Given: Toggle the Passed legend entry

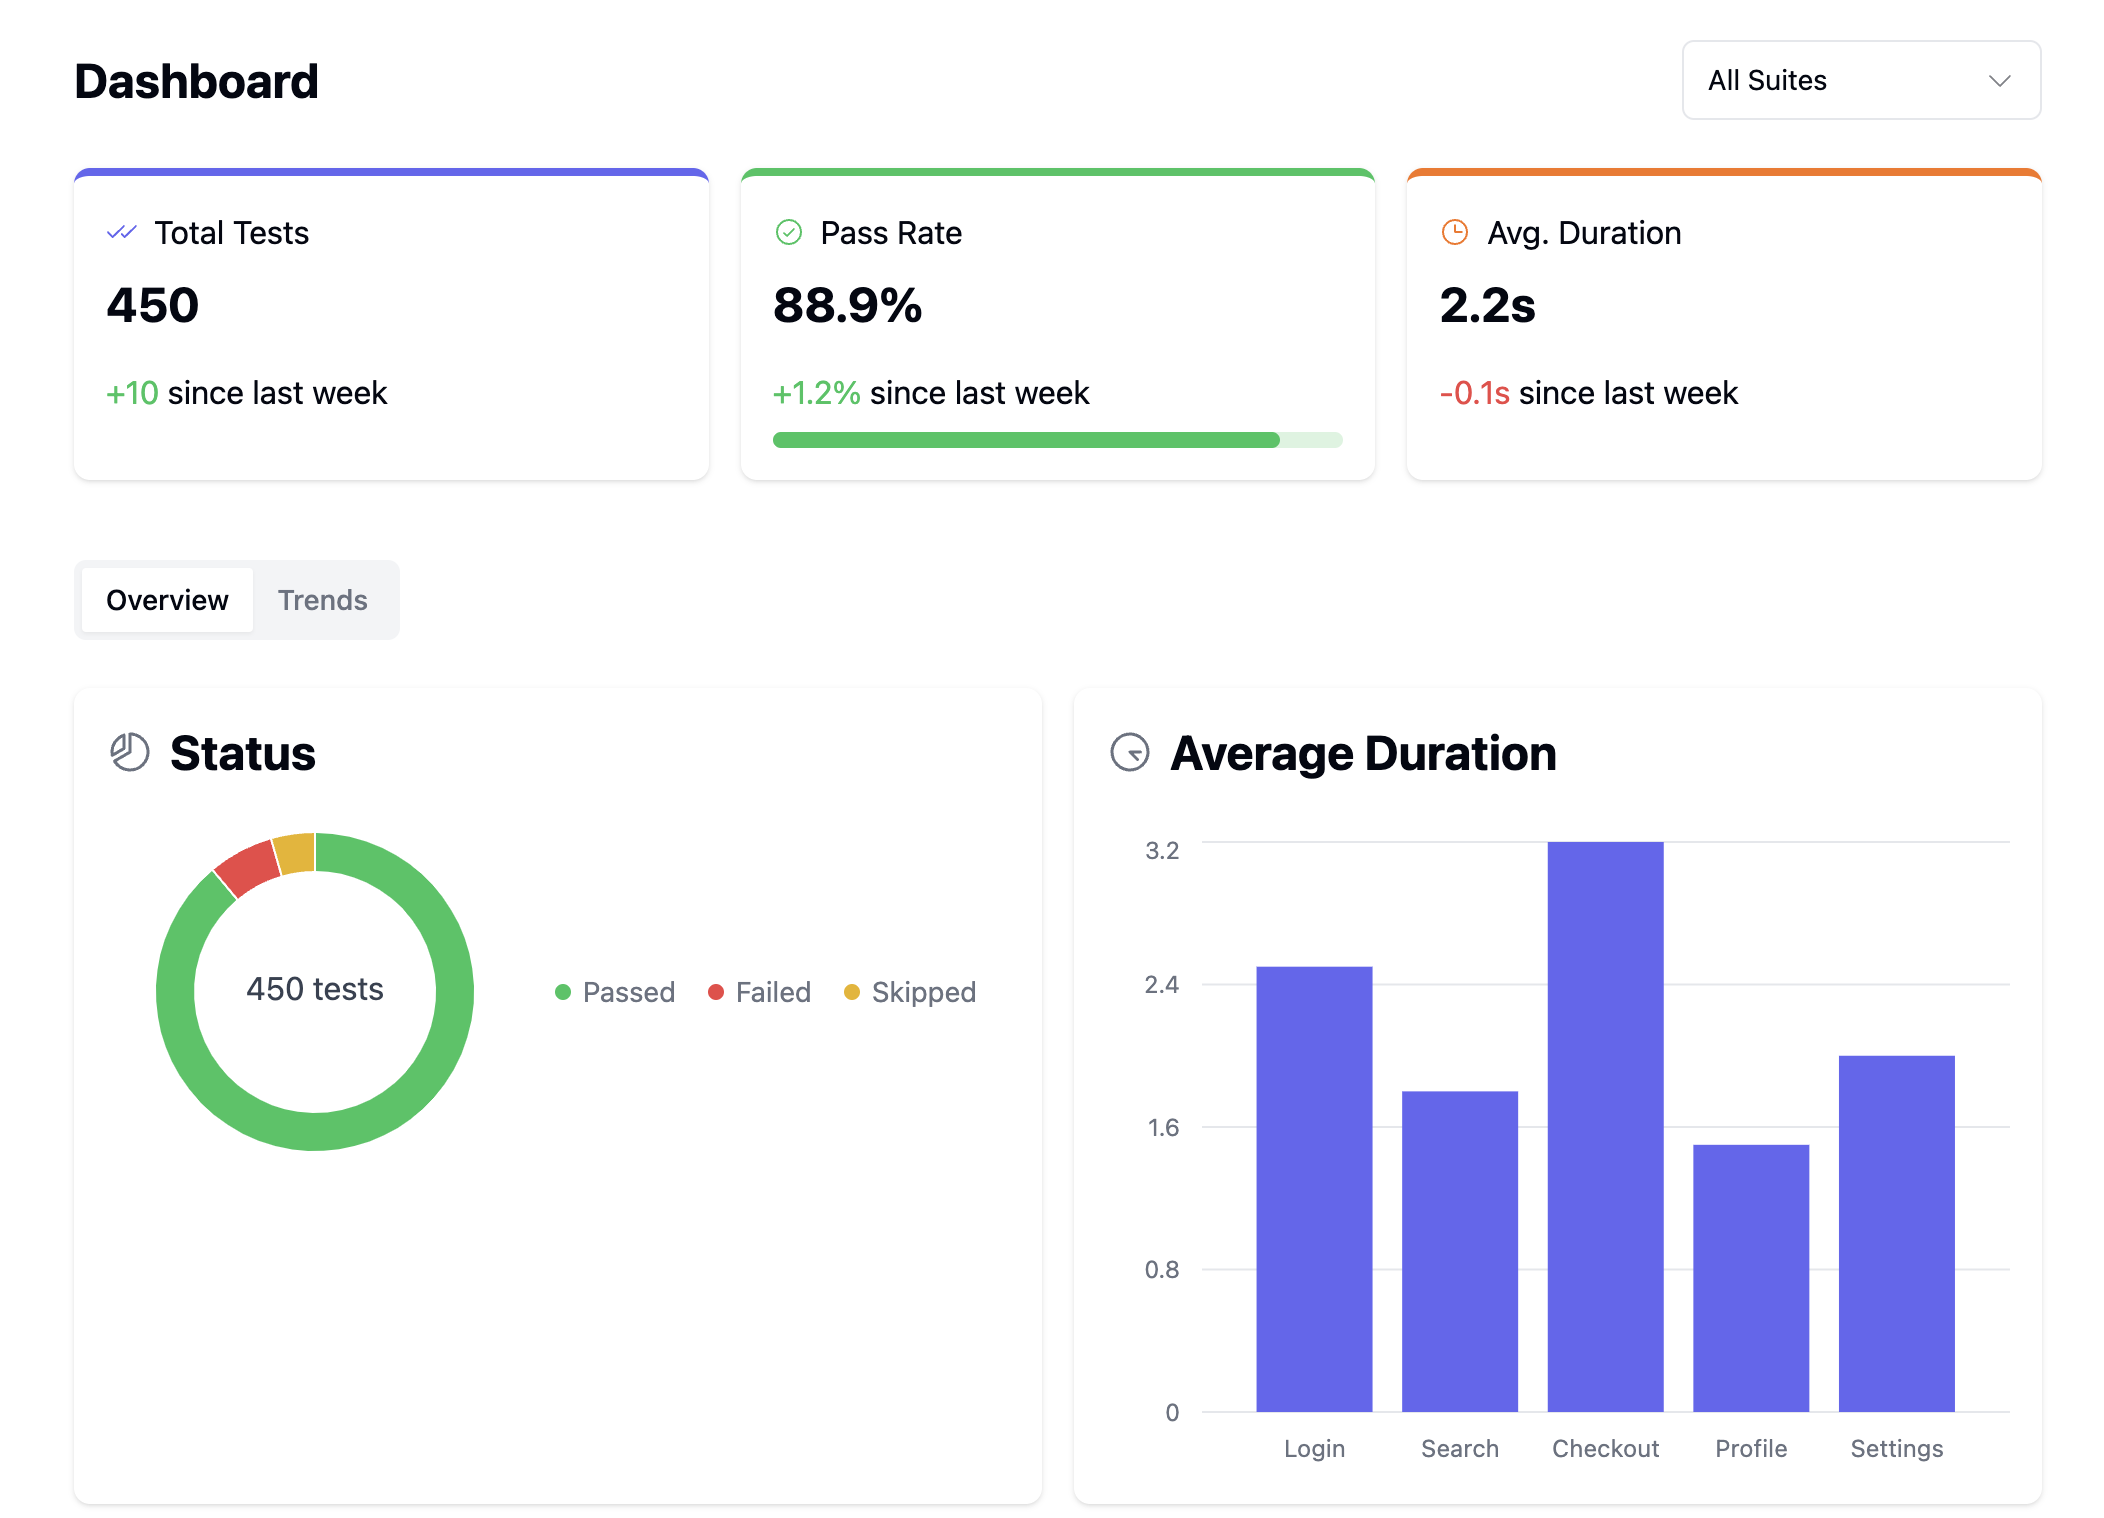Looking at the screenshot, I should point(615,992).
